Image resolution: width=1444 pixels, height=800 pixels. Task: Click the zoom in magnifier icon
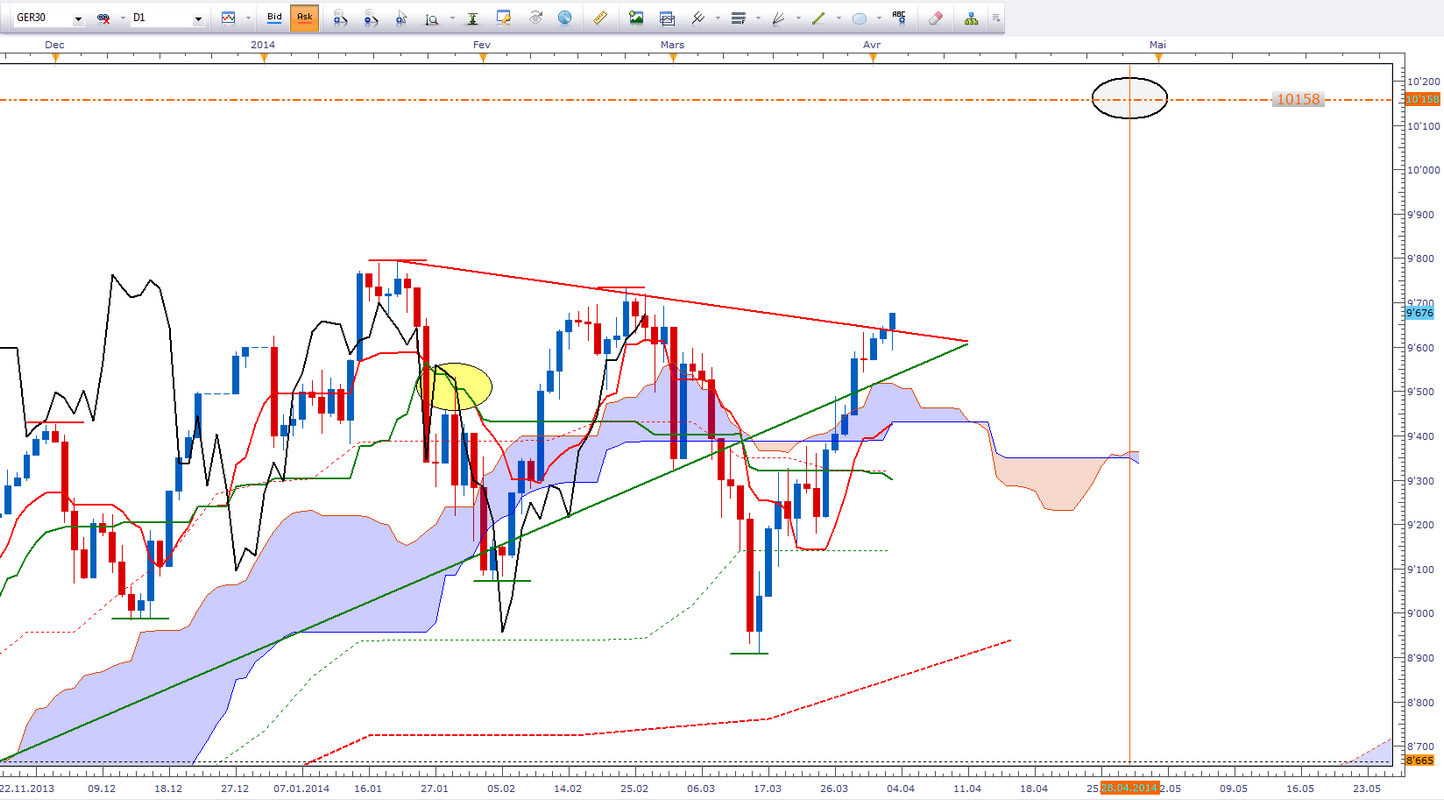click(x=340, y=18)
